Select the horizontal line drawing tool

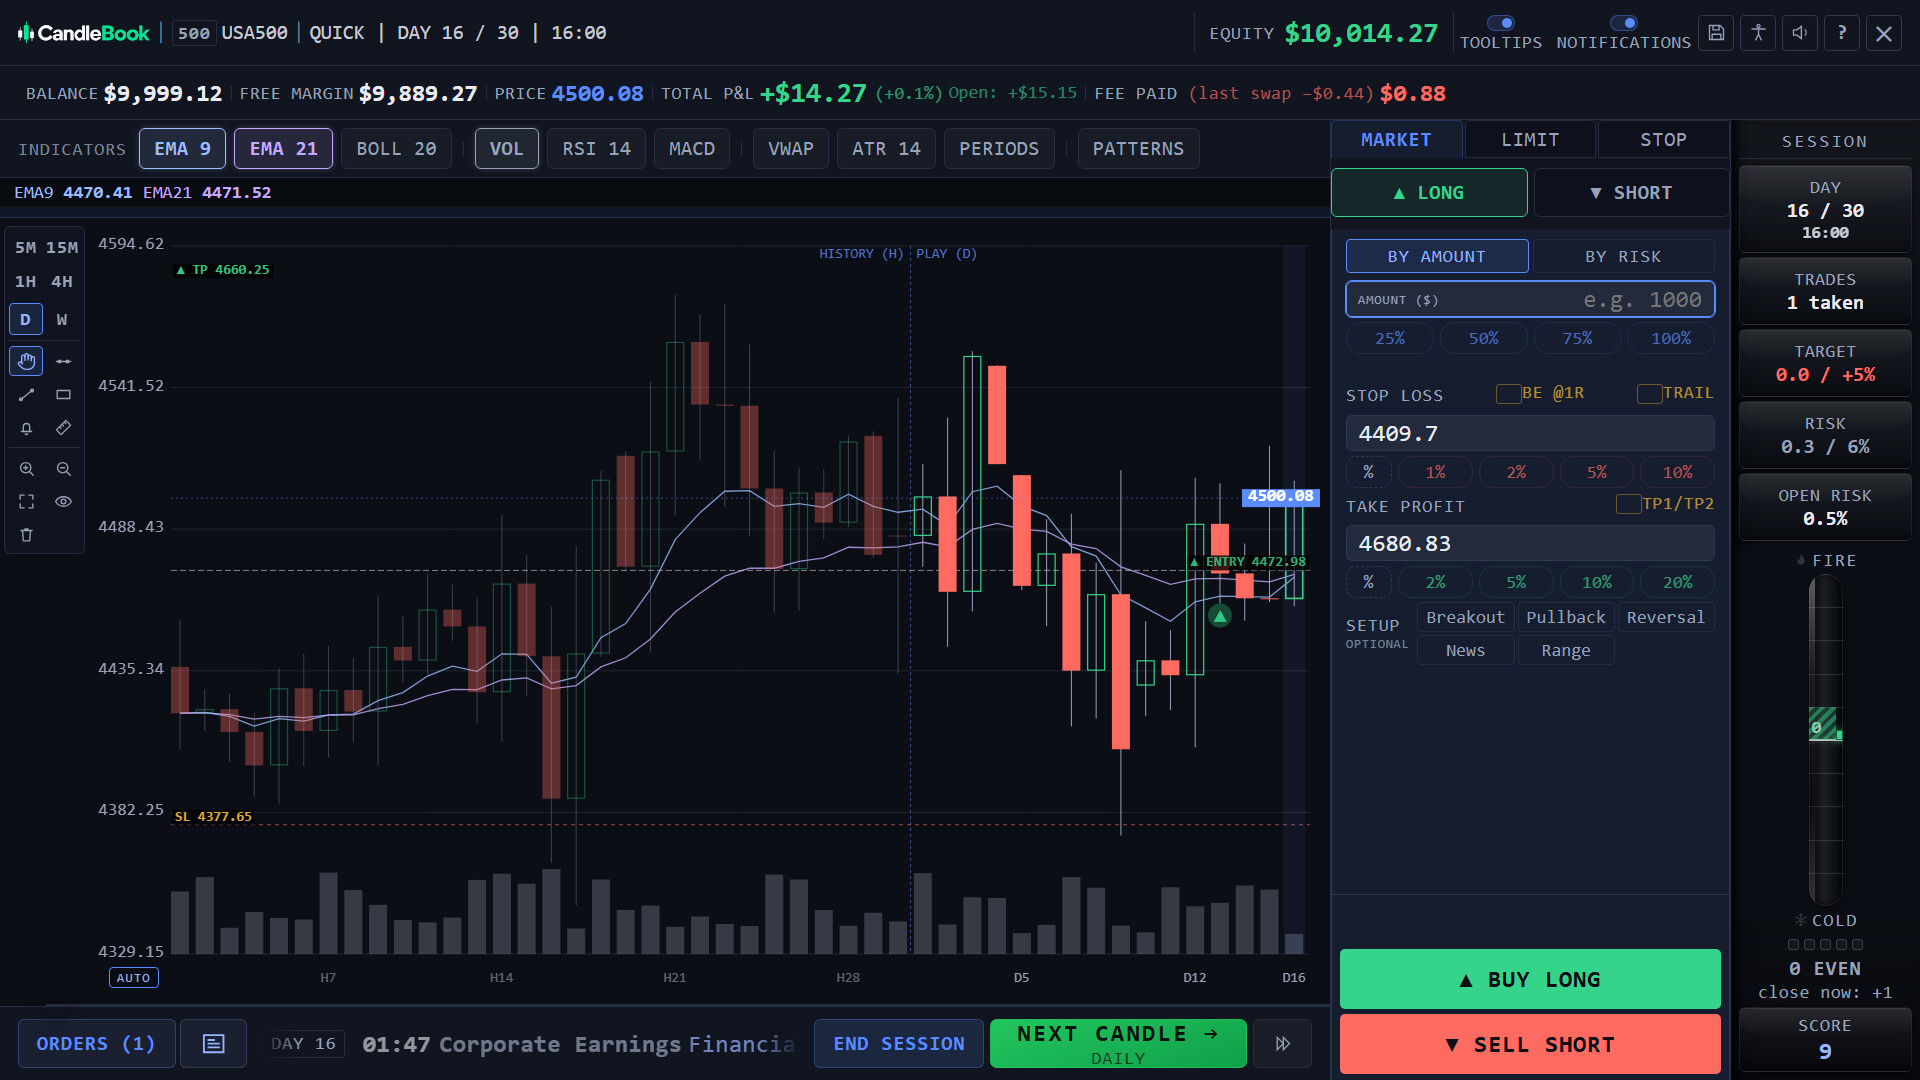pos(63,361)
